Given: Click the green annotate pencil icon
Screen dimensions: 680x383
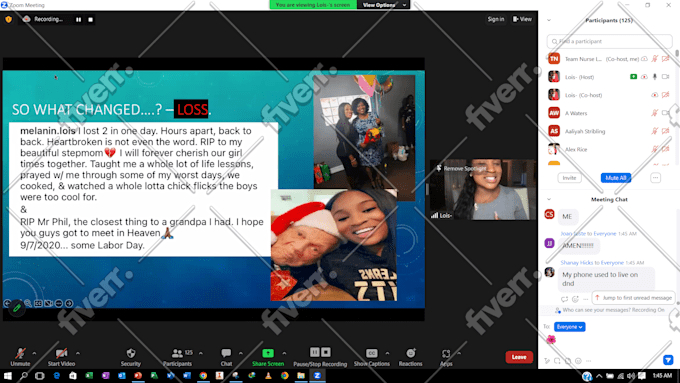Looking at the screenshot, I should click(17, 308).
